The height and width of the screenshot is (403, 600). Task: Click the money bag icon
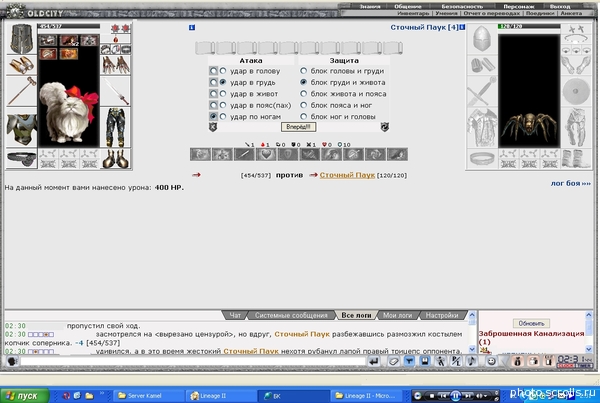point(517,361)
